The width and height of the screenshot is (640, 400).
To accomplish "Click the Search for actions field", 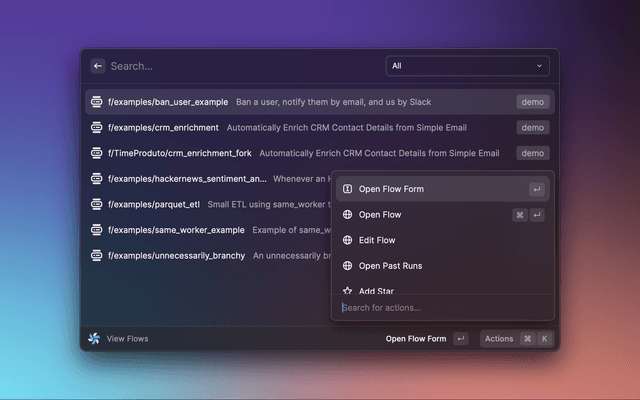I will pyautogui.click(x=440, y=308).
